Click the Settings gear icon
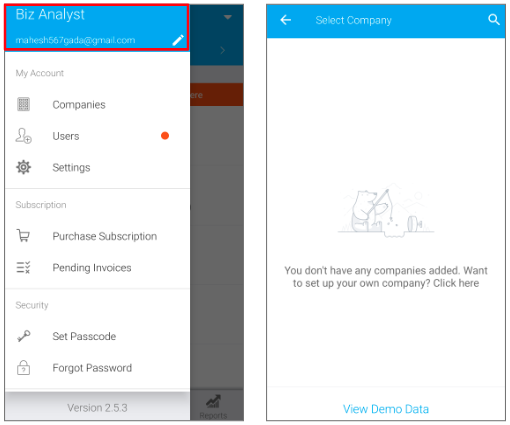Viewport: 510px width, 425px height. pos(23,167)
